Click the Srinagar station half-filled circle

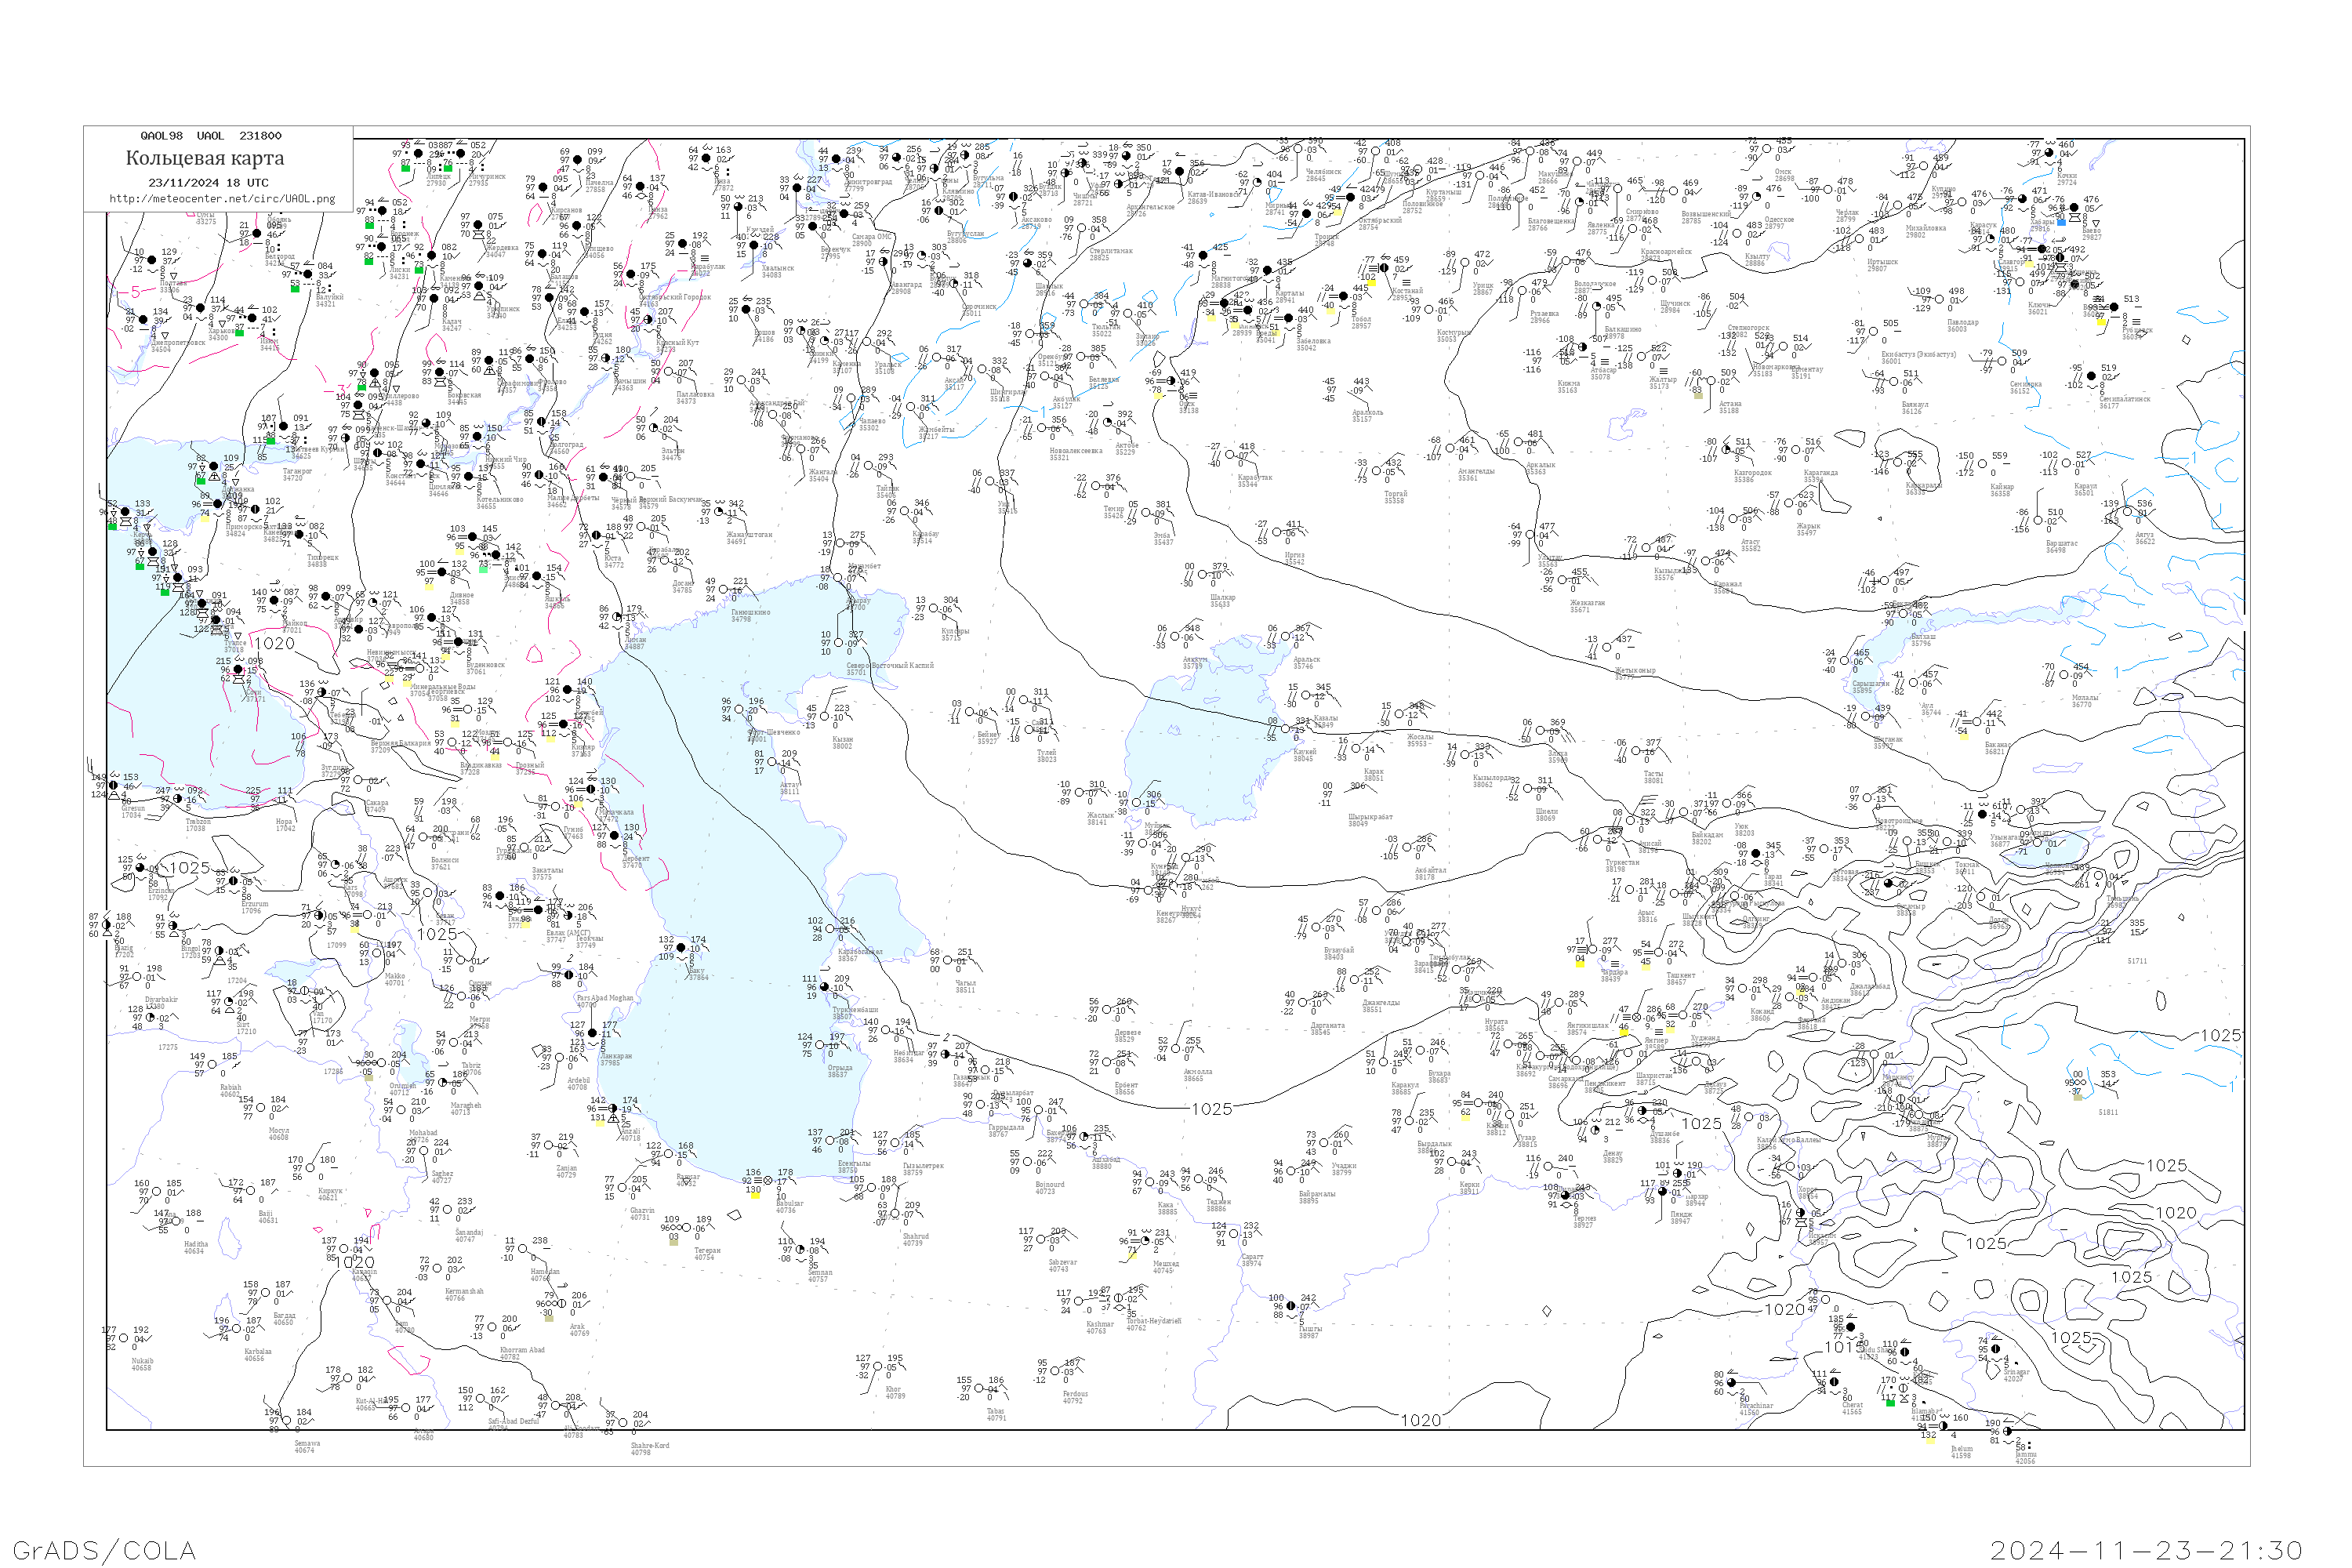pyautogui.click(x=1995, y=1348)
